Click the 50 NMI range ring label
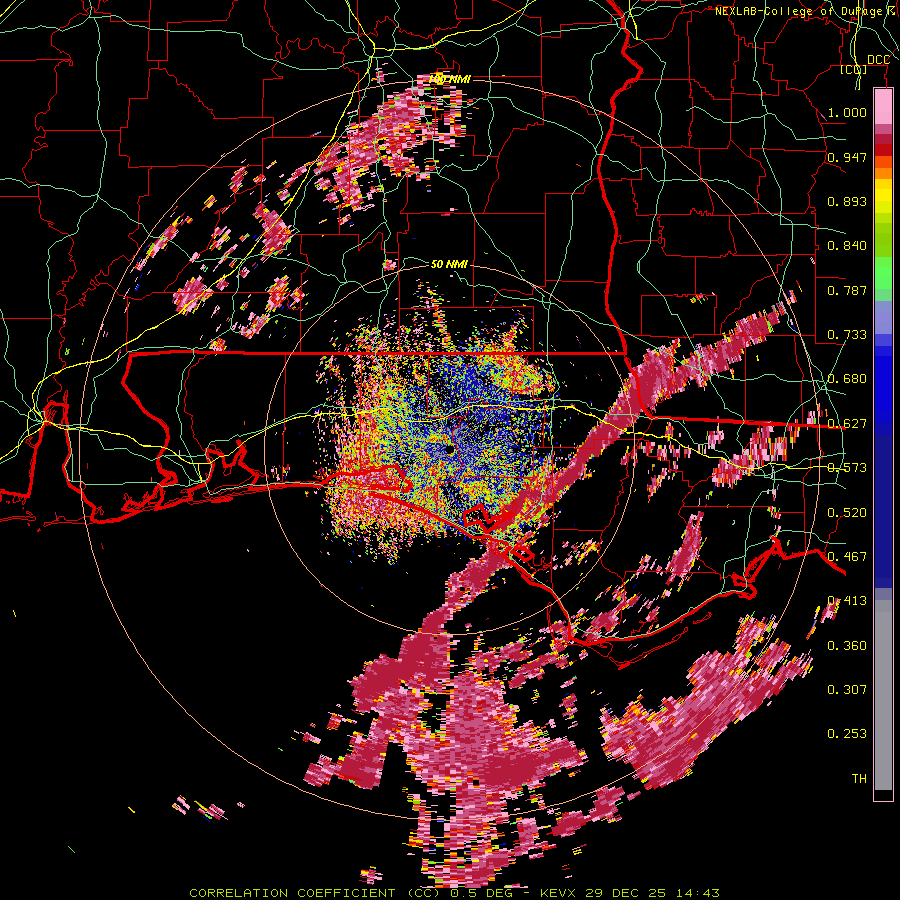The height and width of the screenshot is (900, 900). pyautogui.click(x=449, y=264)
